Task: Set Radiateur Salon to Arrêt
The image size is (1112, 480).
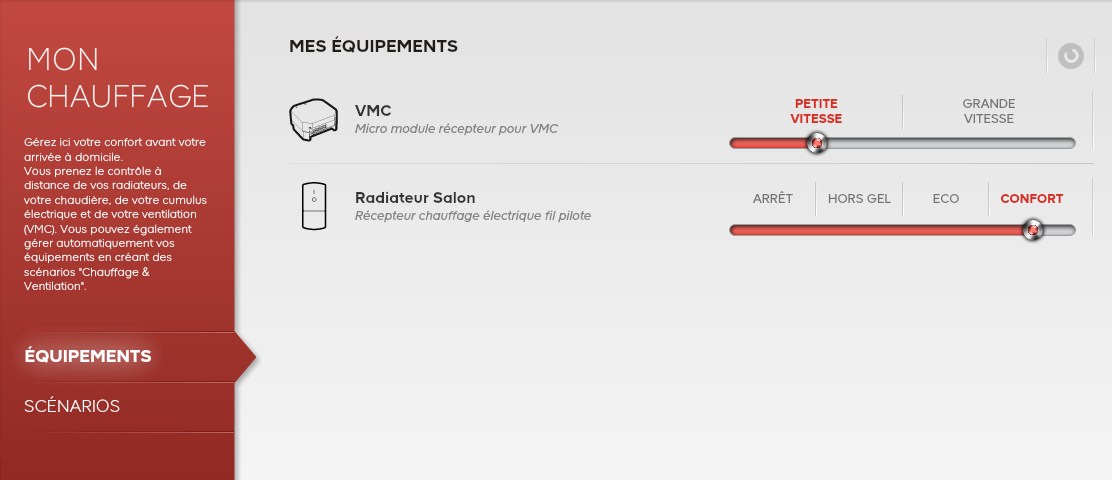Action: (x=773, y=199)
